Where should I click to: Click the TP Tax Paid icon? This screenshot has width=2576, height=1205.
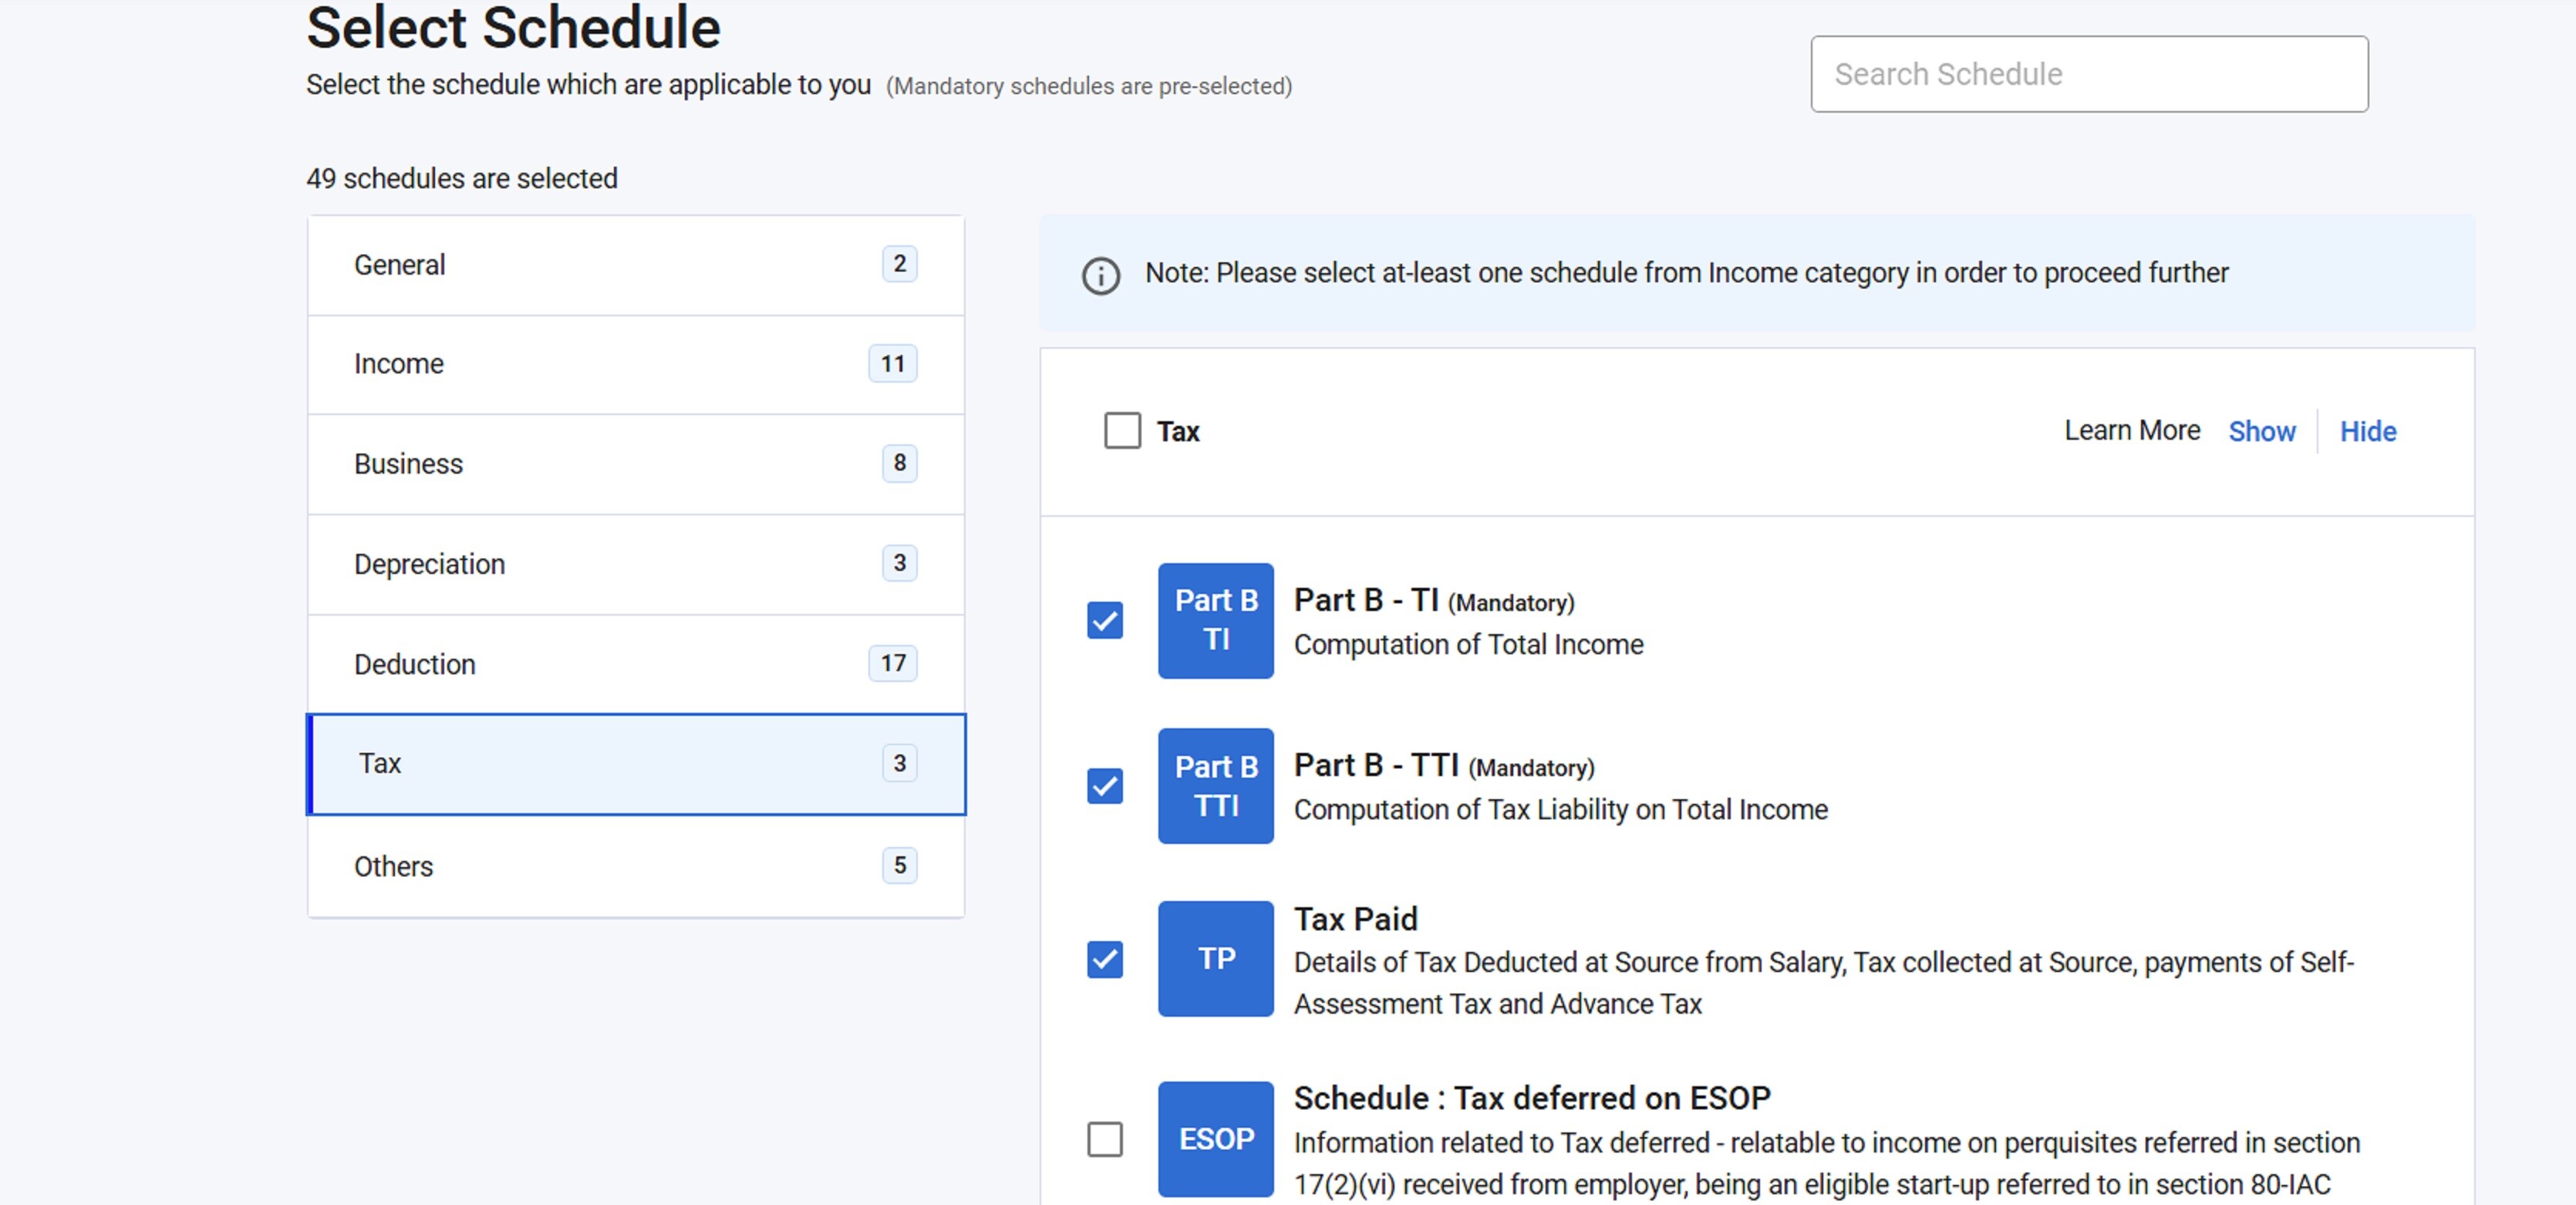point(1215,958)
